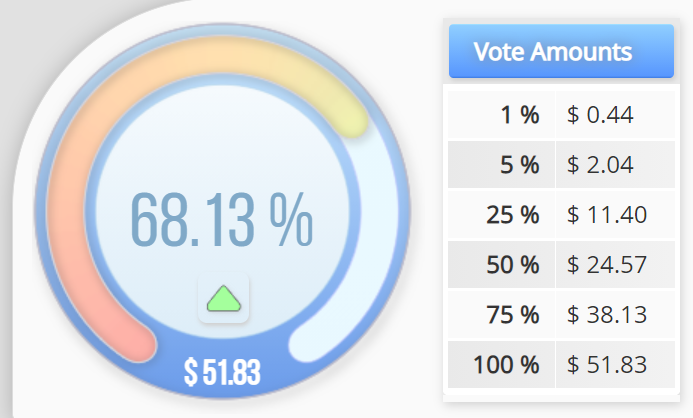This screenshot has height=418, width=693.
Task: Click the $ 24.57 vote amount
Action: coord(606,264)
